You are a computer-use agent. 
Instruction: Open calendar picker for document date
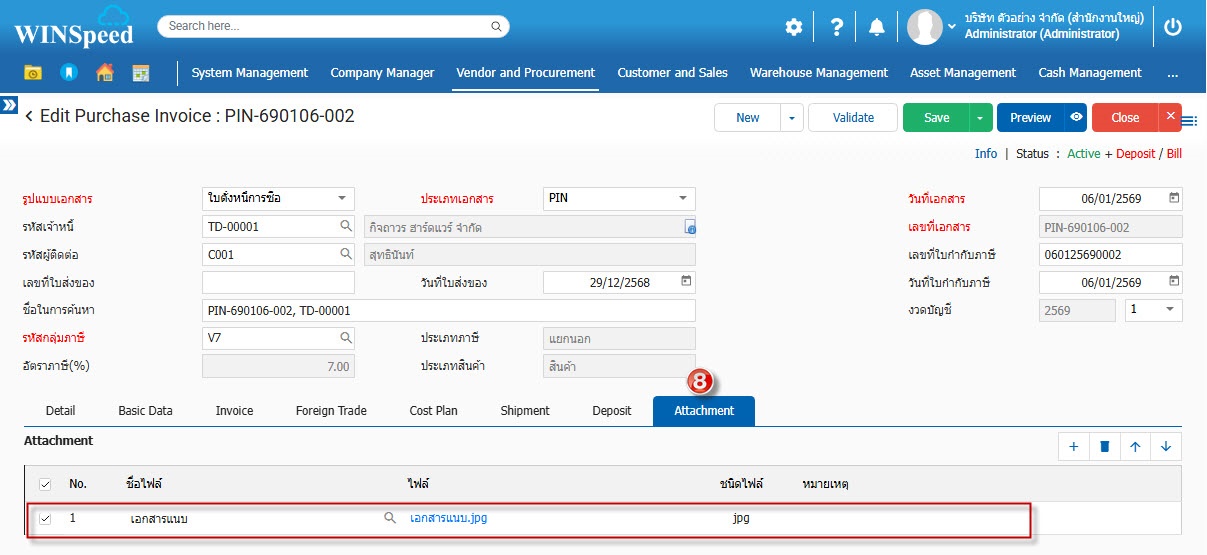click(1174, 198)
